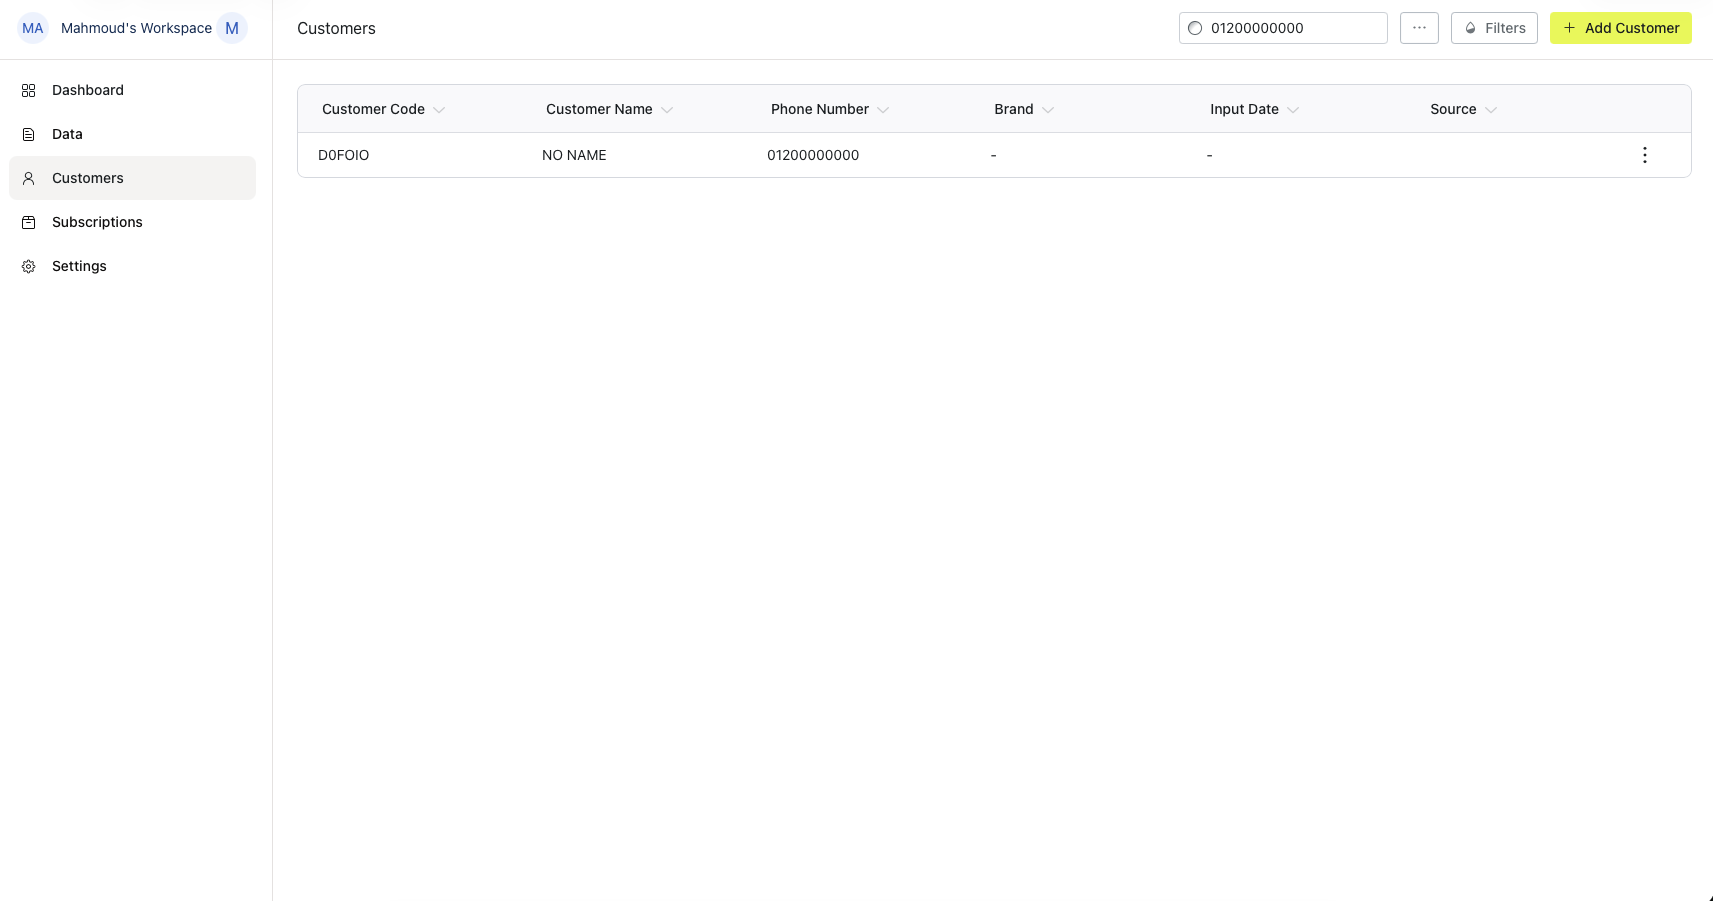Click the search field with 01200000000
The width and height of the screenshot is (1713, 901).
click(1283, 28)
